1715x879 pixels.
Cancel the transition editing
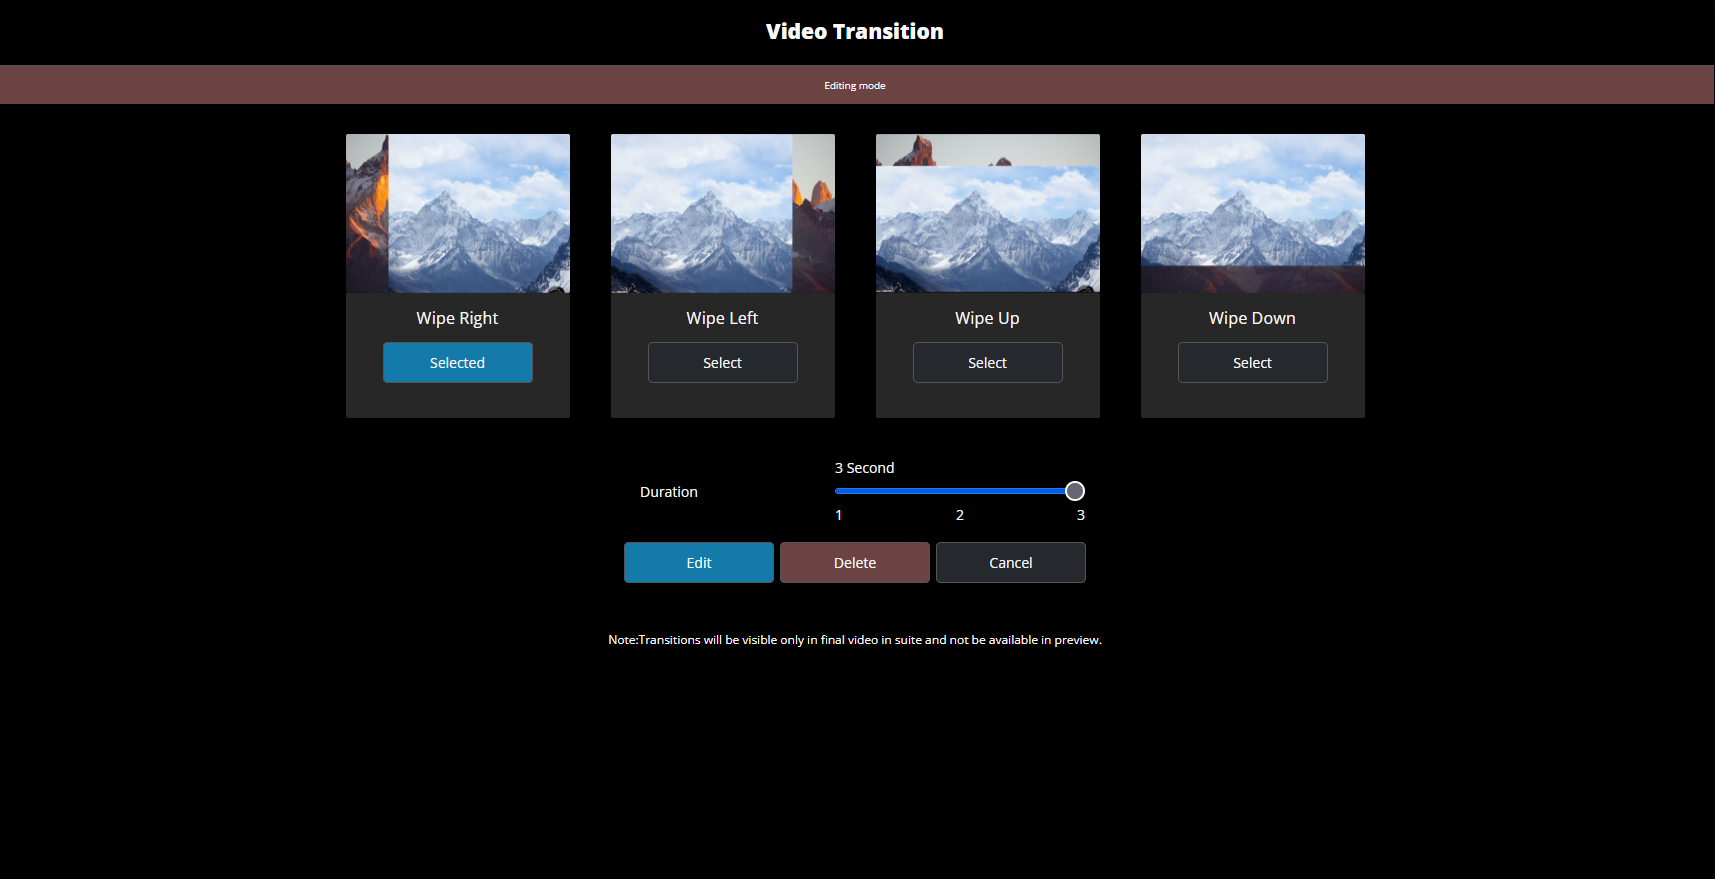tap(1010, 563)
